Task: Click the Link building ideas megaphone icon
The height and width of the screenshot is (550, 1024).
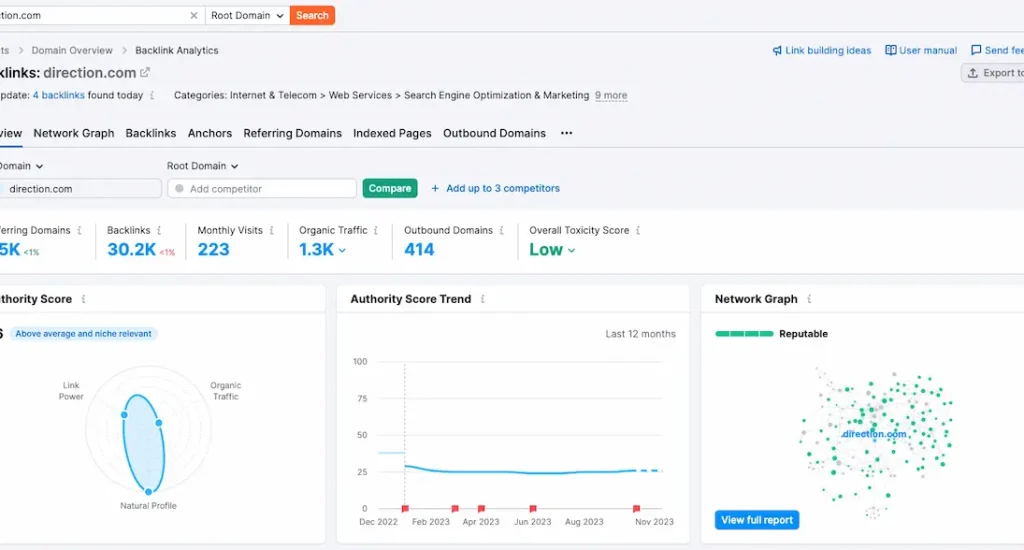Action: (777, 51)
